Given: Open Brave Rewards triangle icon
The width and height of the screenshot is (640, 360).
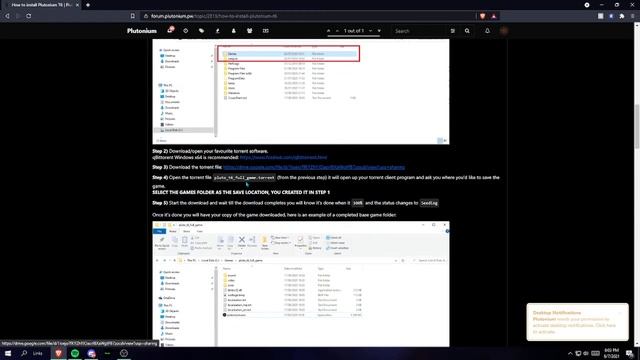Looking at the screenshot, I should [493, 16].
